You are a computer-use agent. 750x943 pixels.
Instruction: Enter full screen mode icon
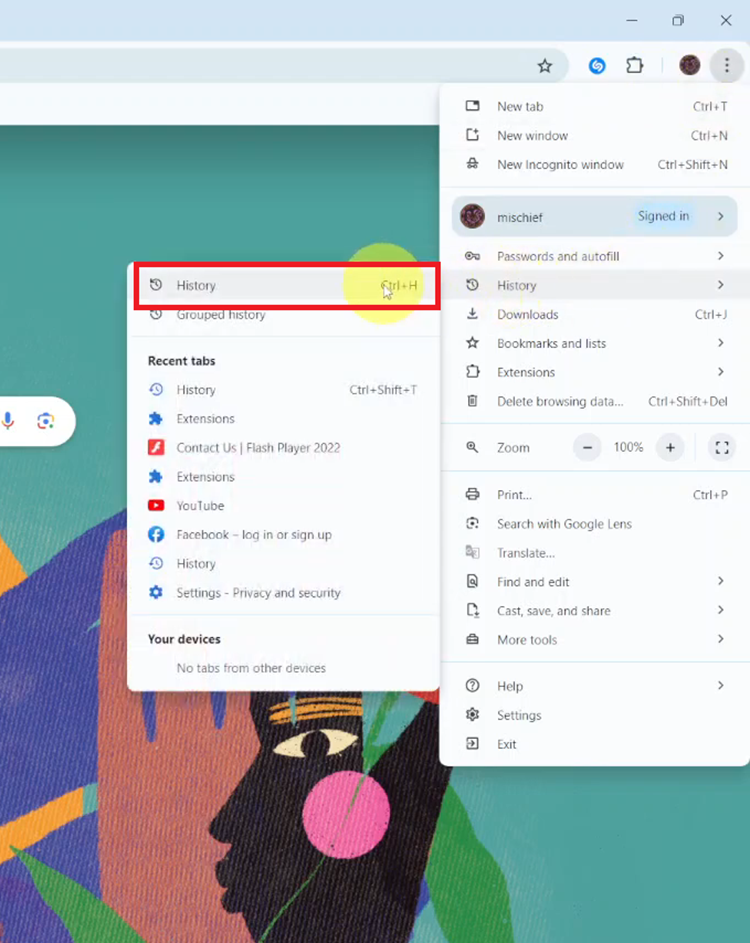coord(722,447)
